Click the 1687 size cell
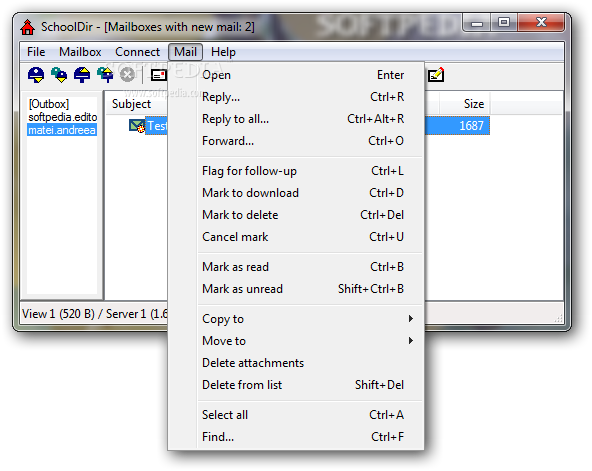 pos(471,126)
